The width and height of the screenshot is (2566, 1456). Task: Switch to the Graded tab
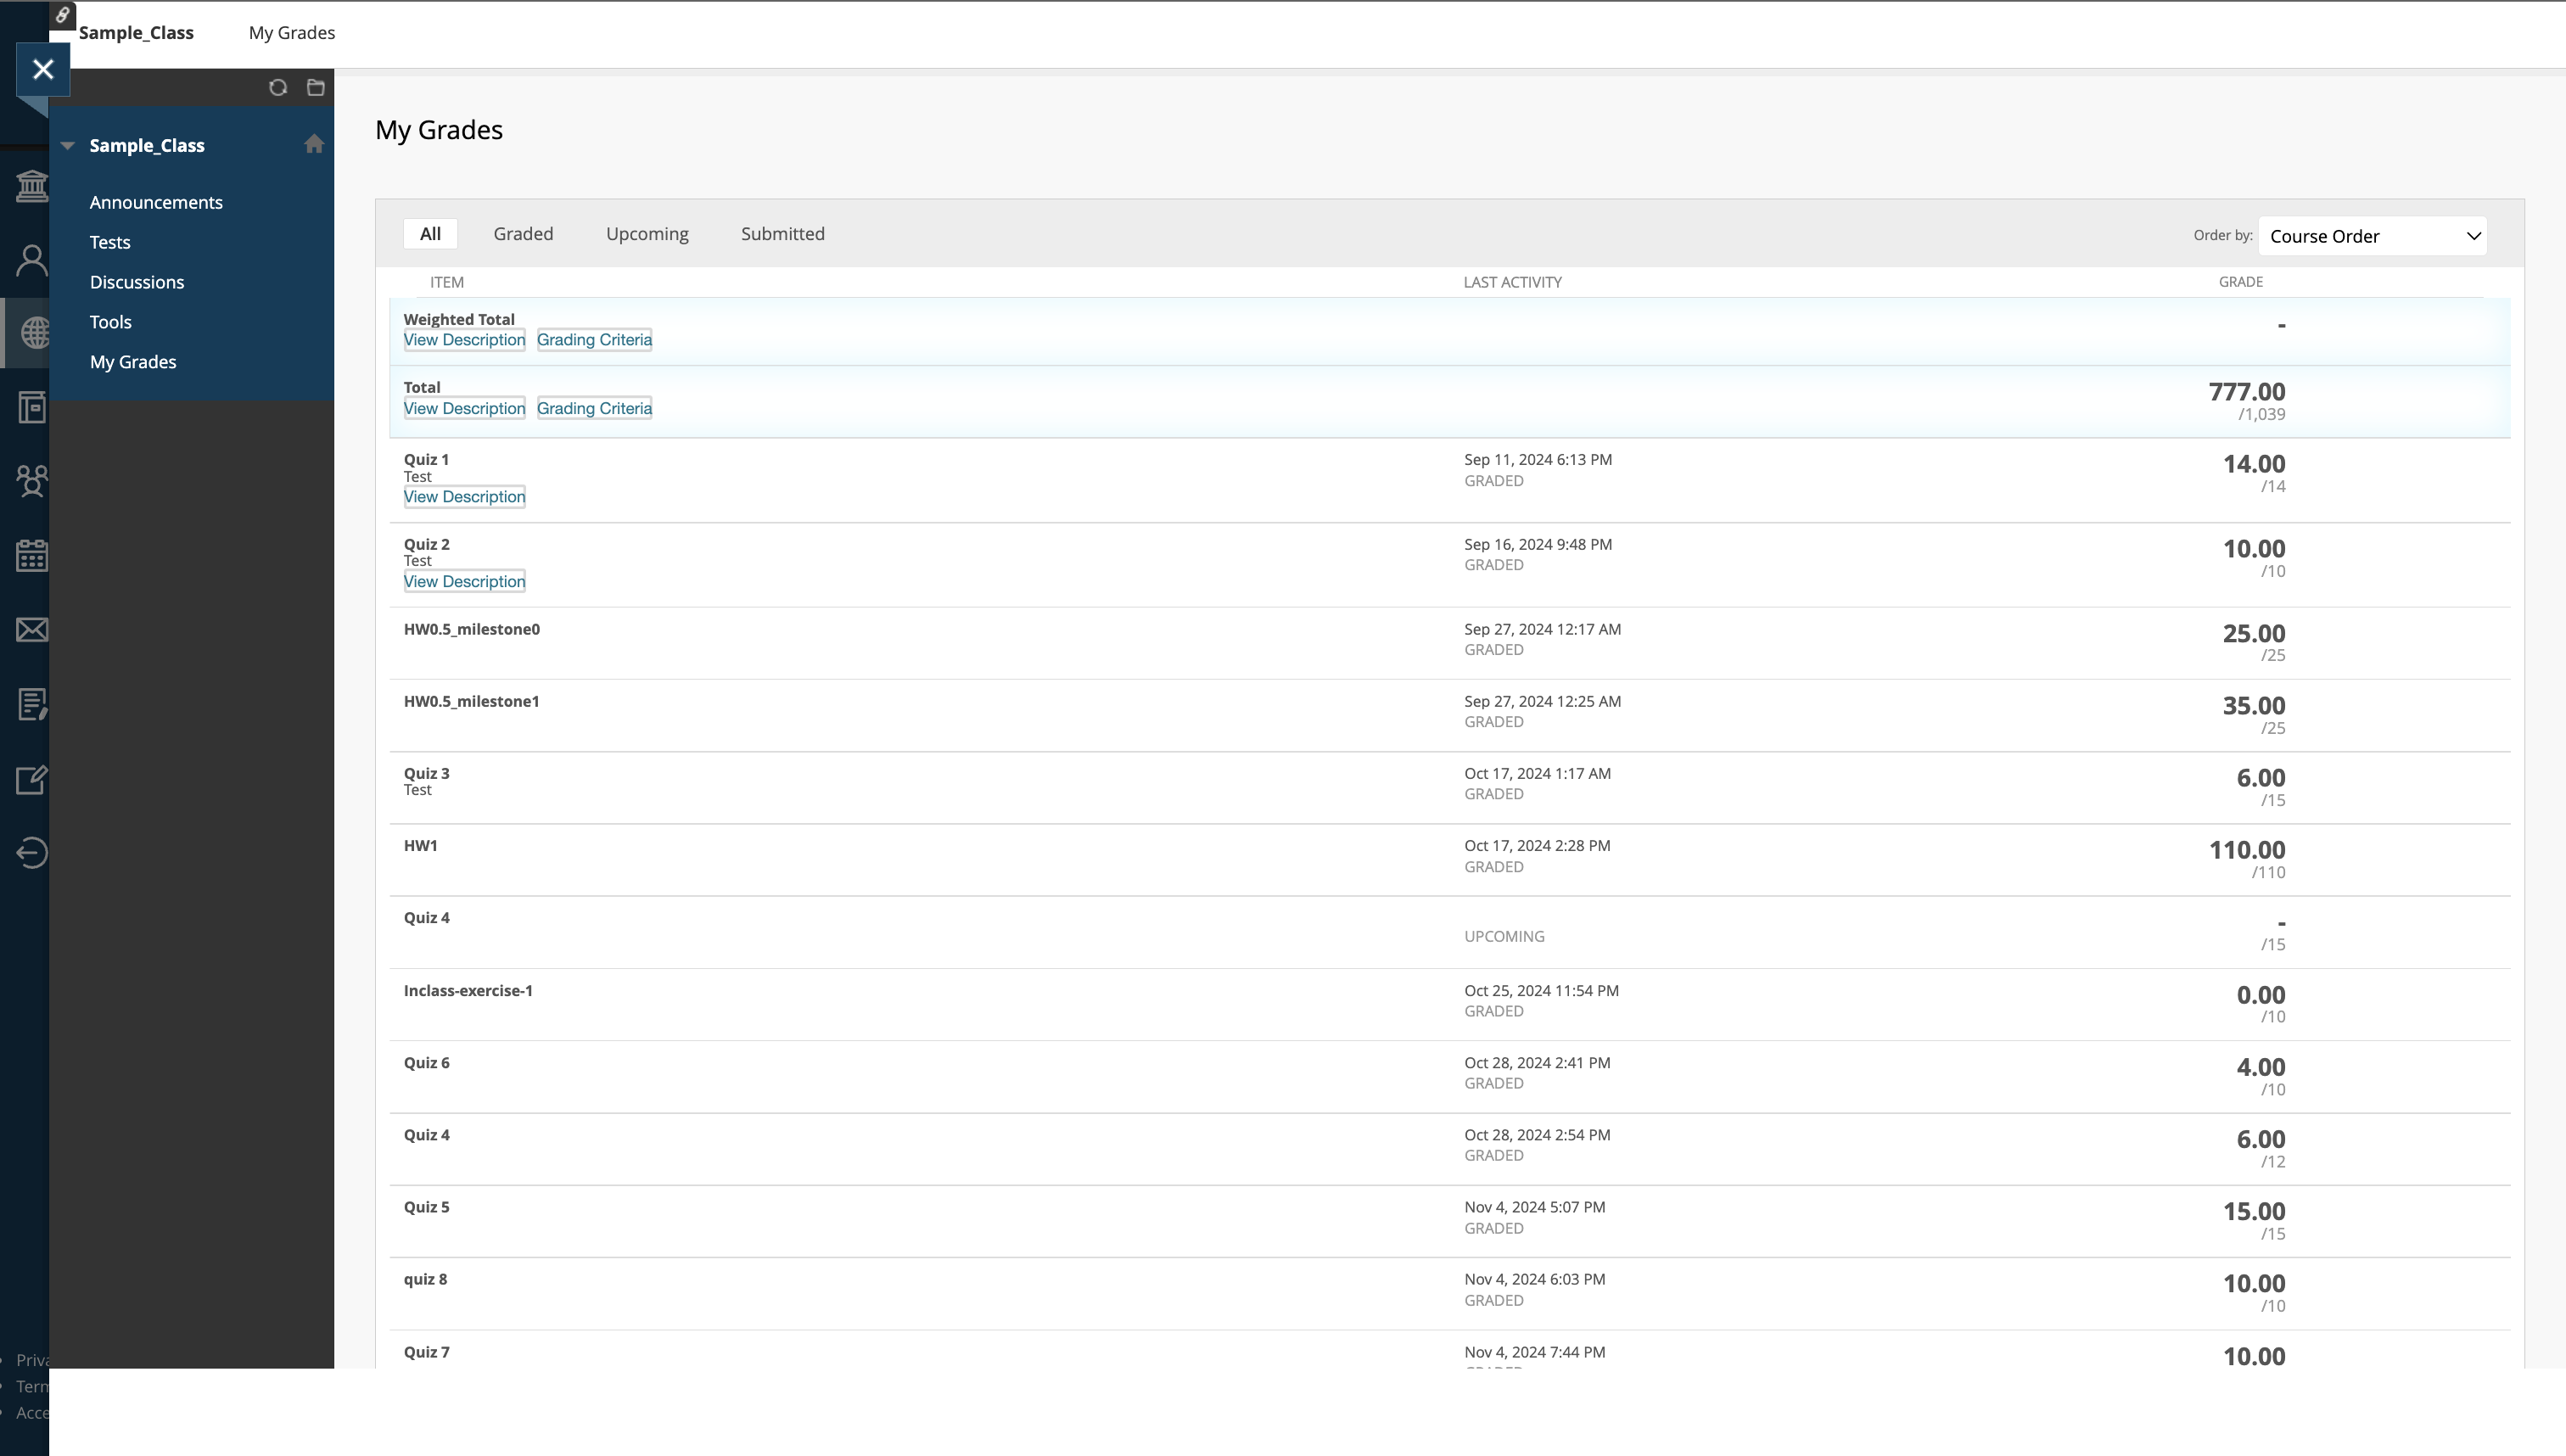[523, 234]
